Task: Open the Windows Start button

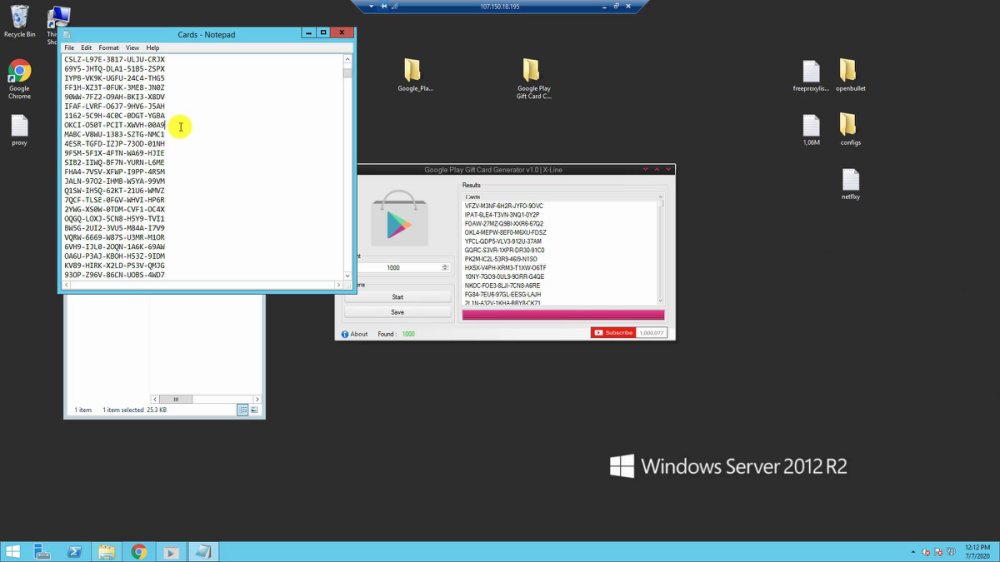Action: pyautogui.click(x=13, y=552)
